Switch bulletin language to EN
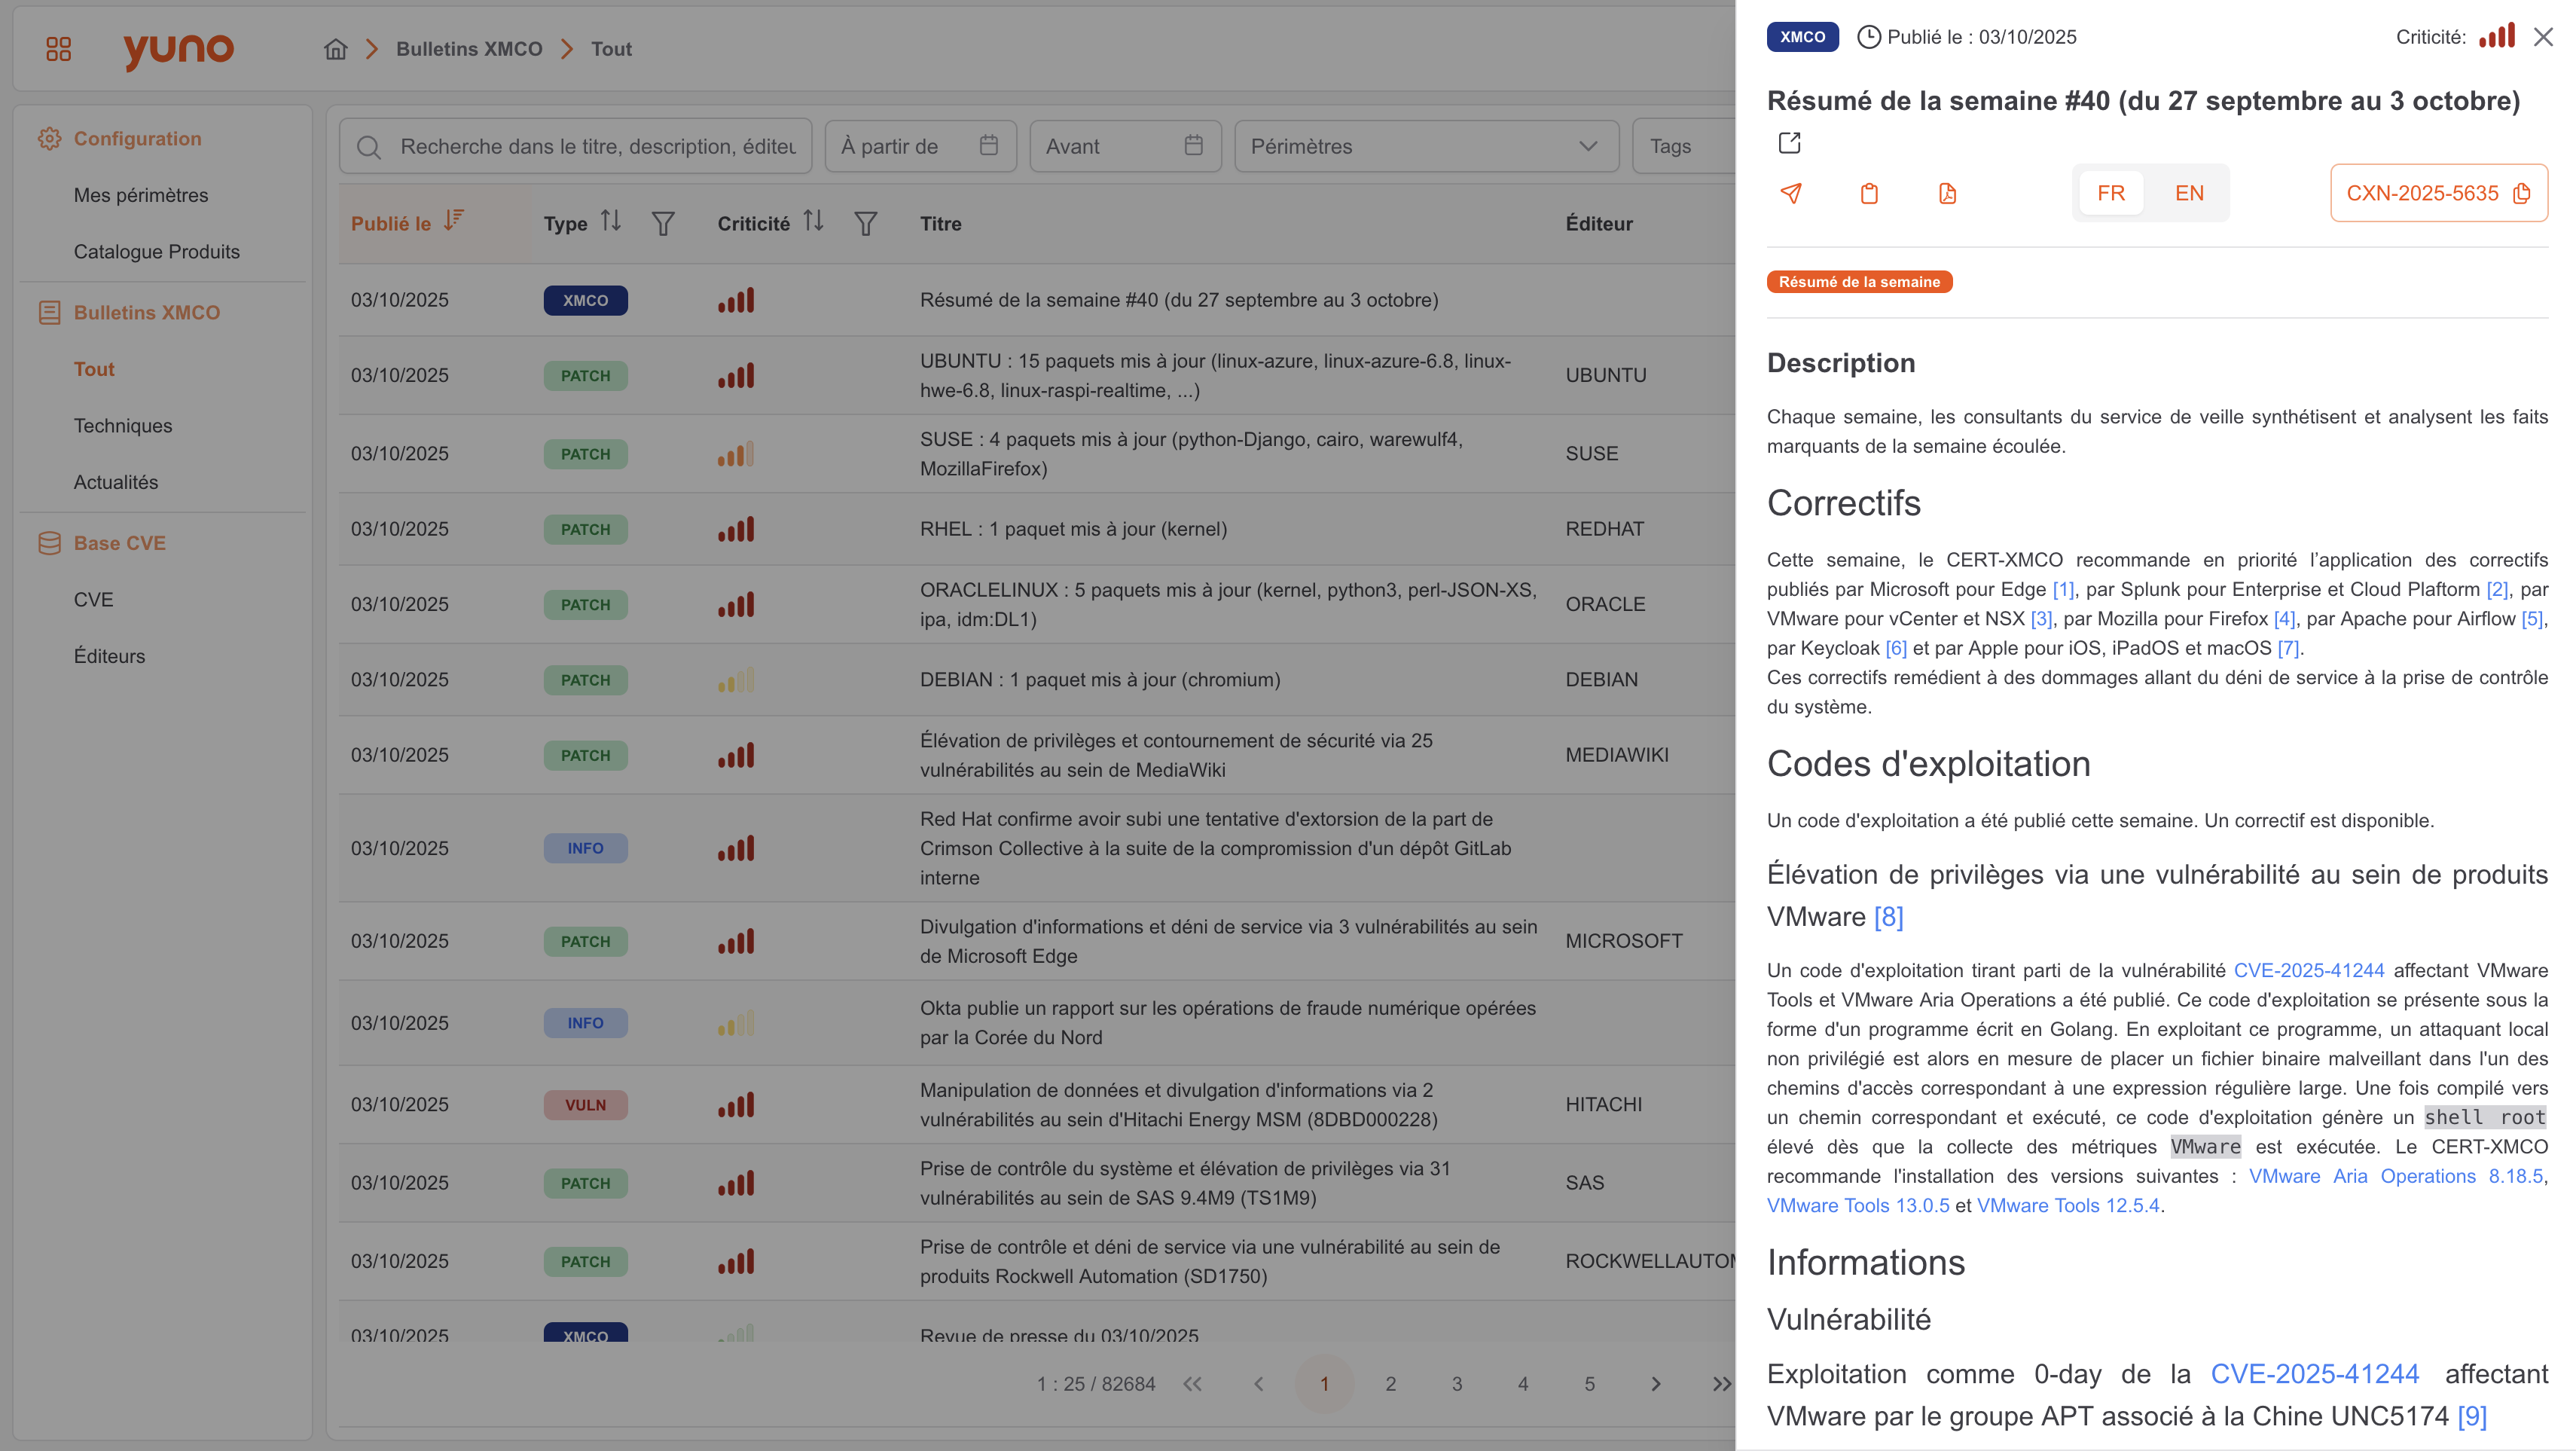This screenshot has width=2576, height=1451. pos(2189,193)
